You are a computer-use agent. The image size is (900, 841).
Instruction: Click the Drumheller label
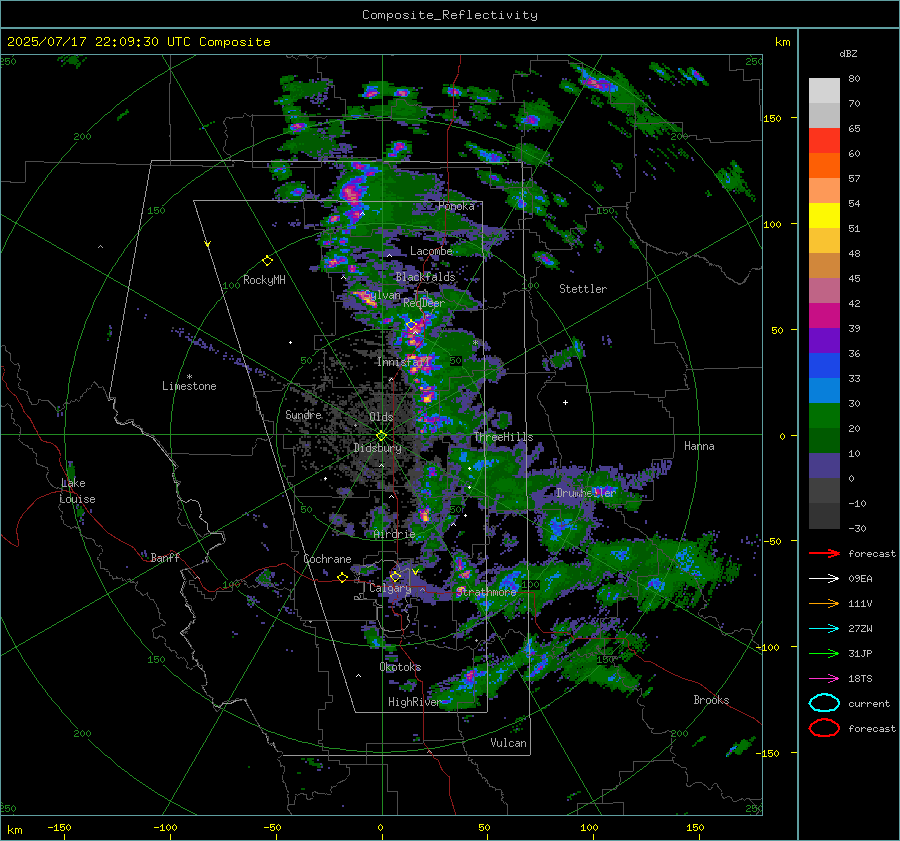pyautogui.click(x=585, y=493)
